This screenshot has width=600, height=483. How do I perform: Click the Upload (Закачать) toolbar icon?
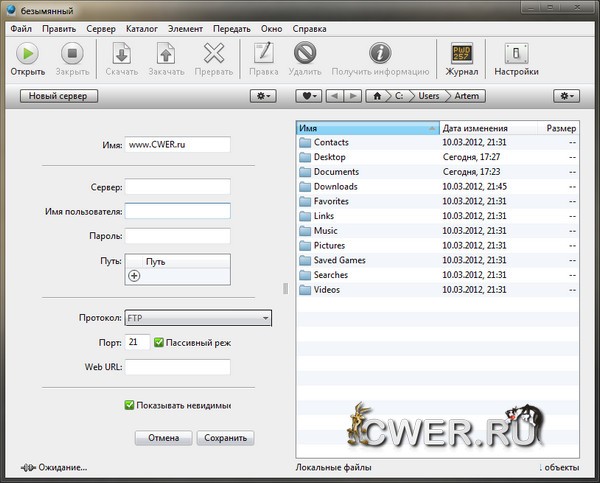point(166,53)
